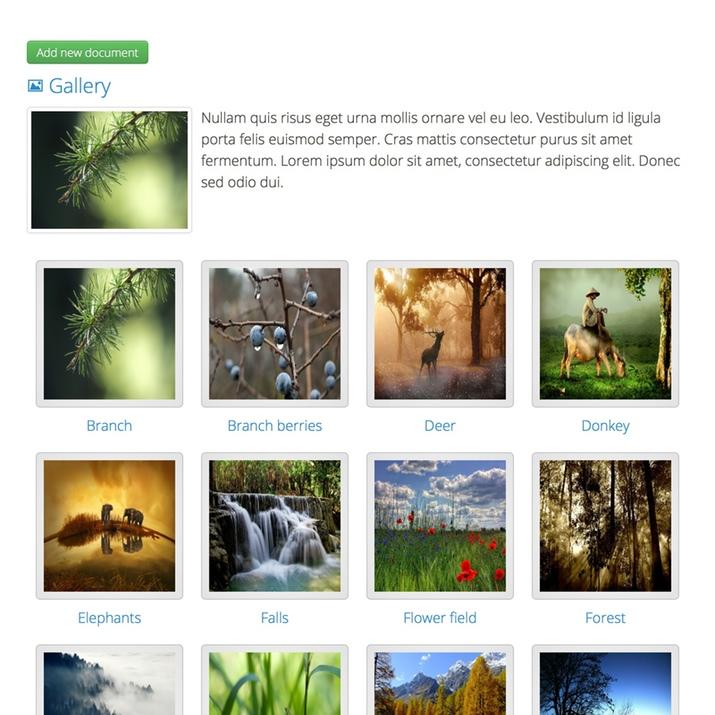The image size is (715, 715).
Task: Click the Donkey caption link
Action: pyautogui.click(x=606, y=426)
